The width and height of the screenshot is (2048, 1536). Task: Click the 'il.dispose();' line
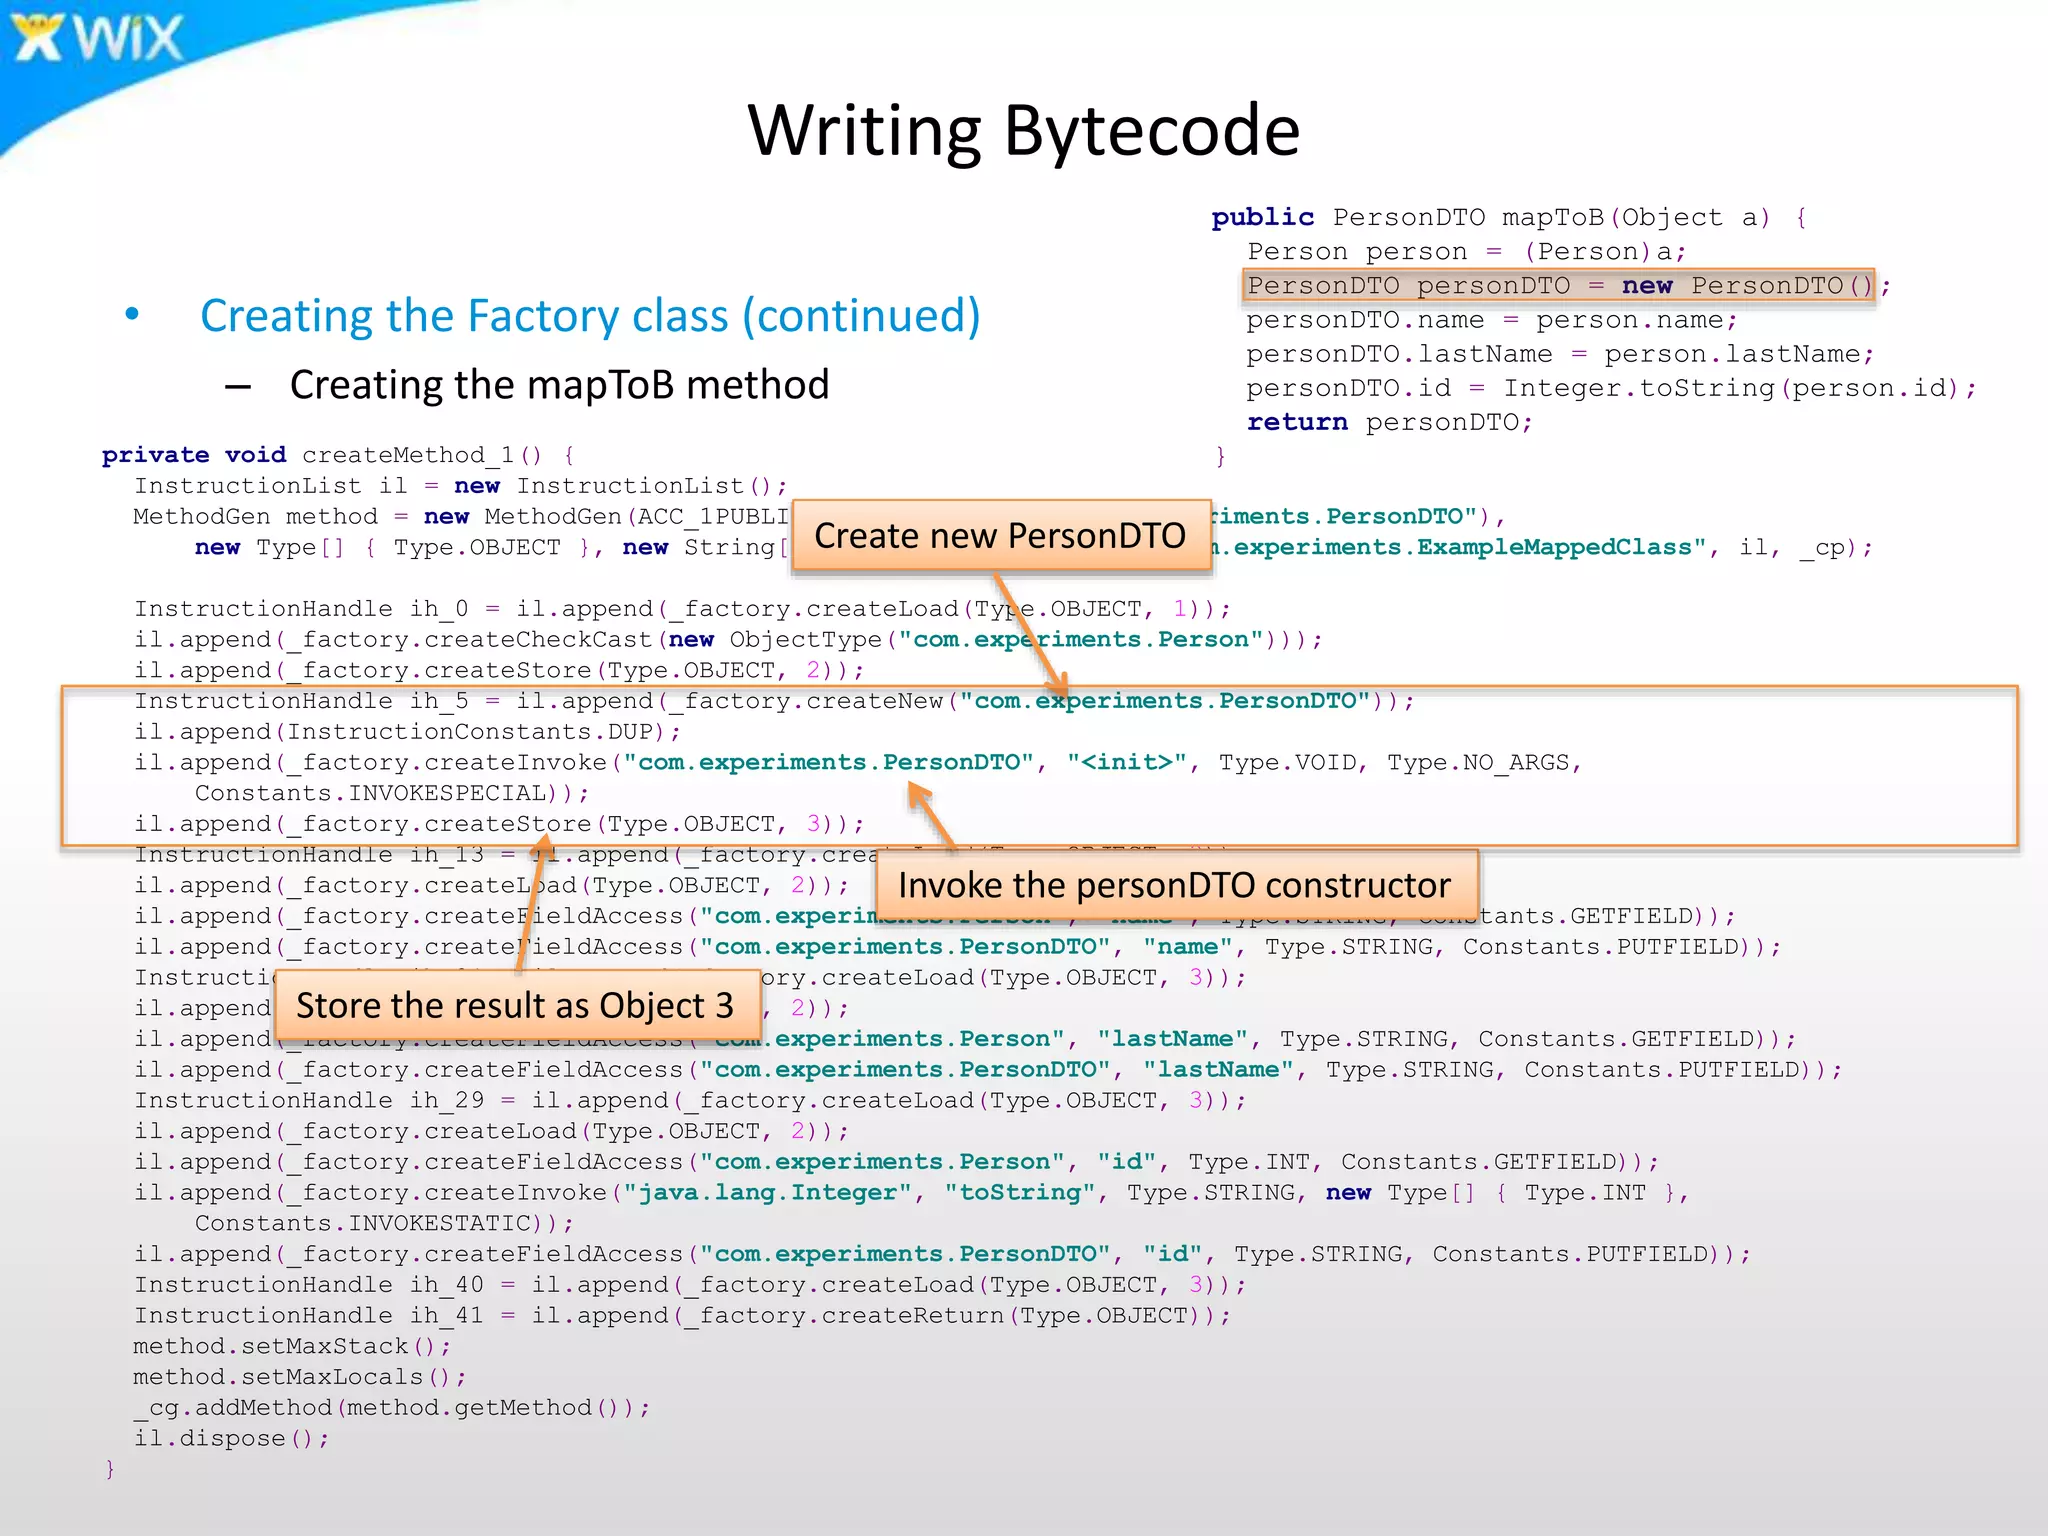pyautogui.click(x=231, y=1438)
